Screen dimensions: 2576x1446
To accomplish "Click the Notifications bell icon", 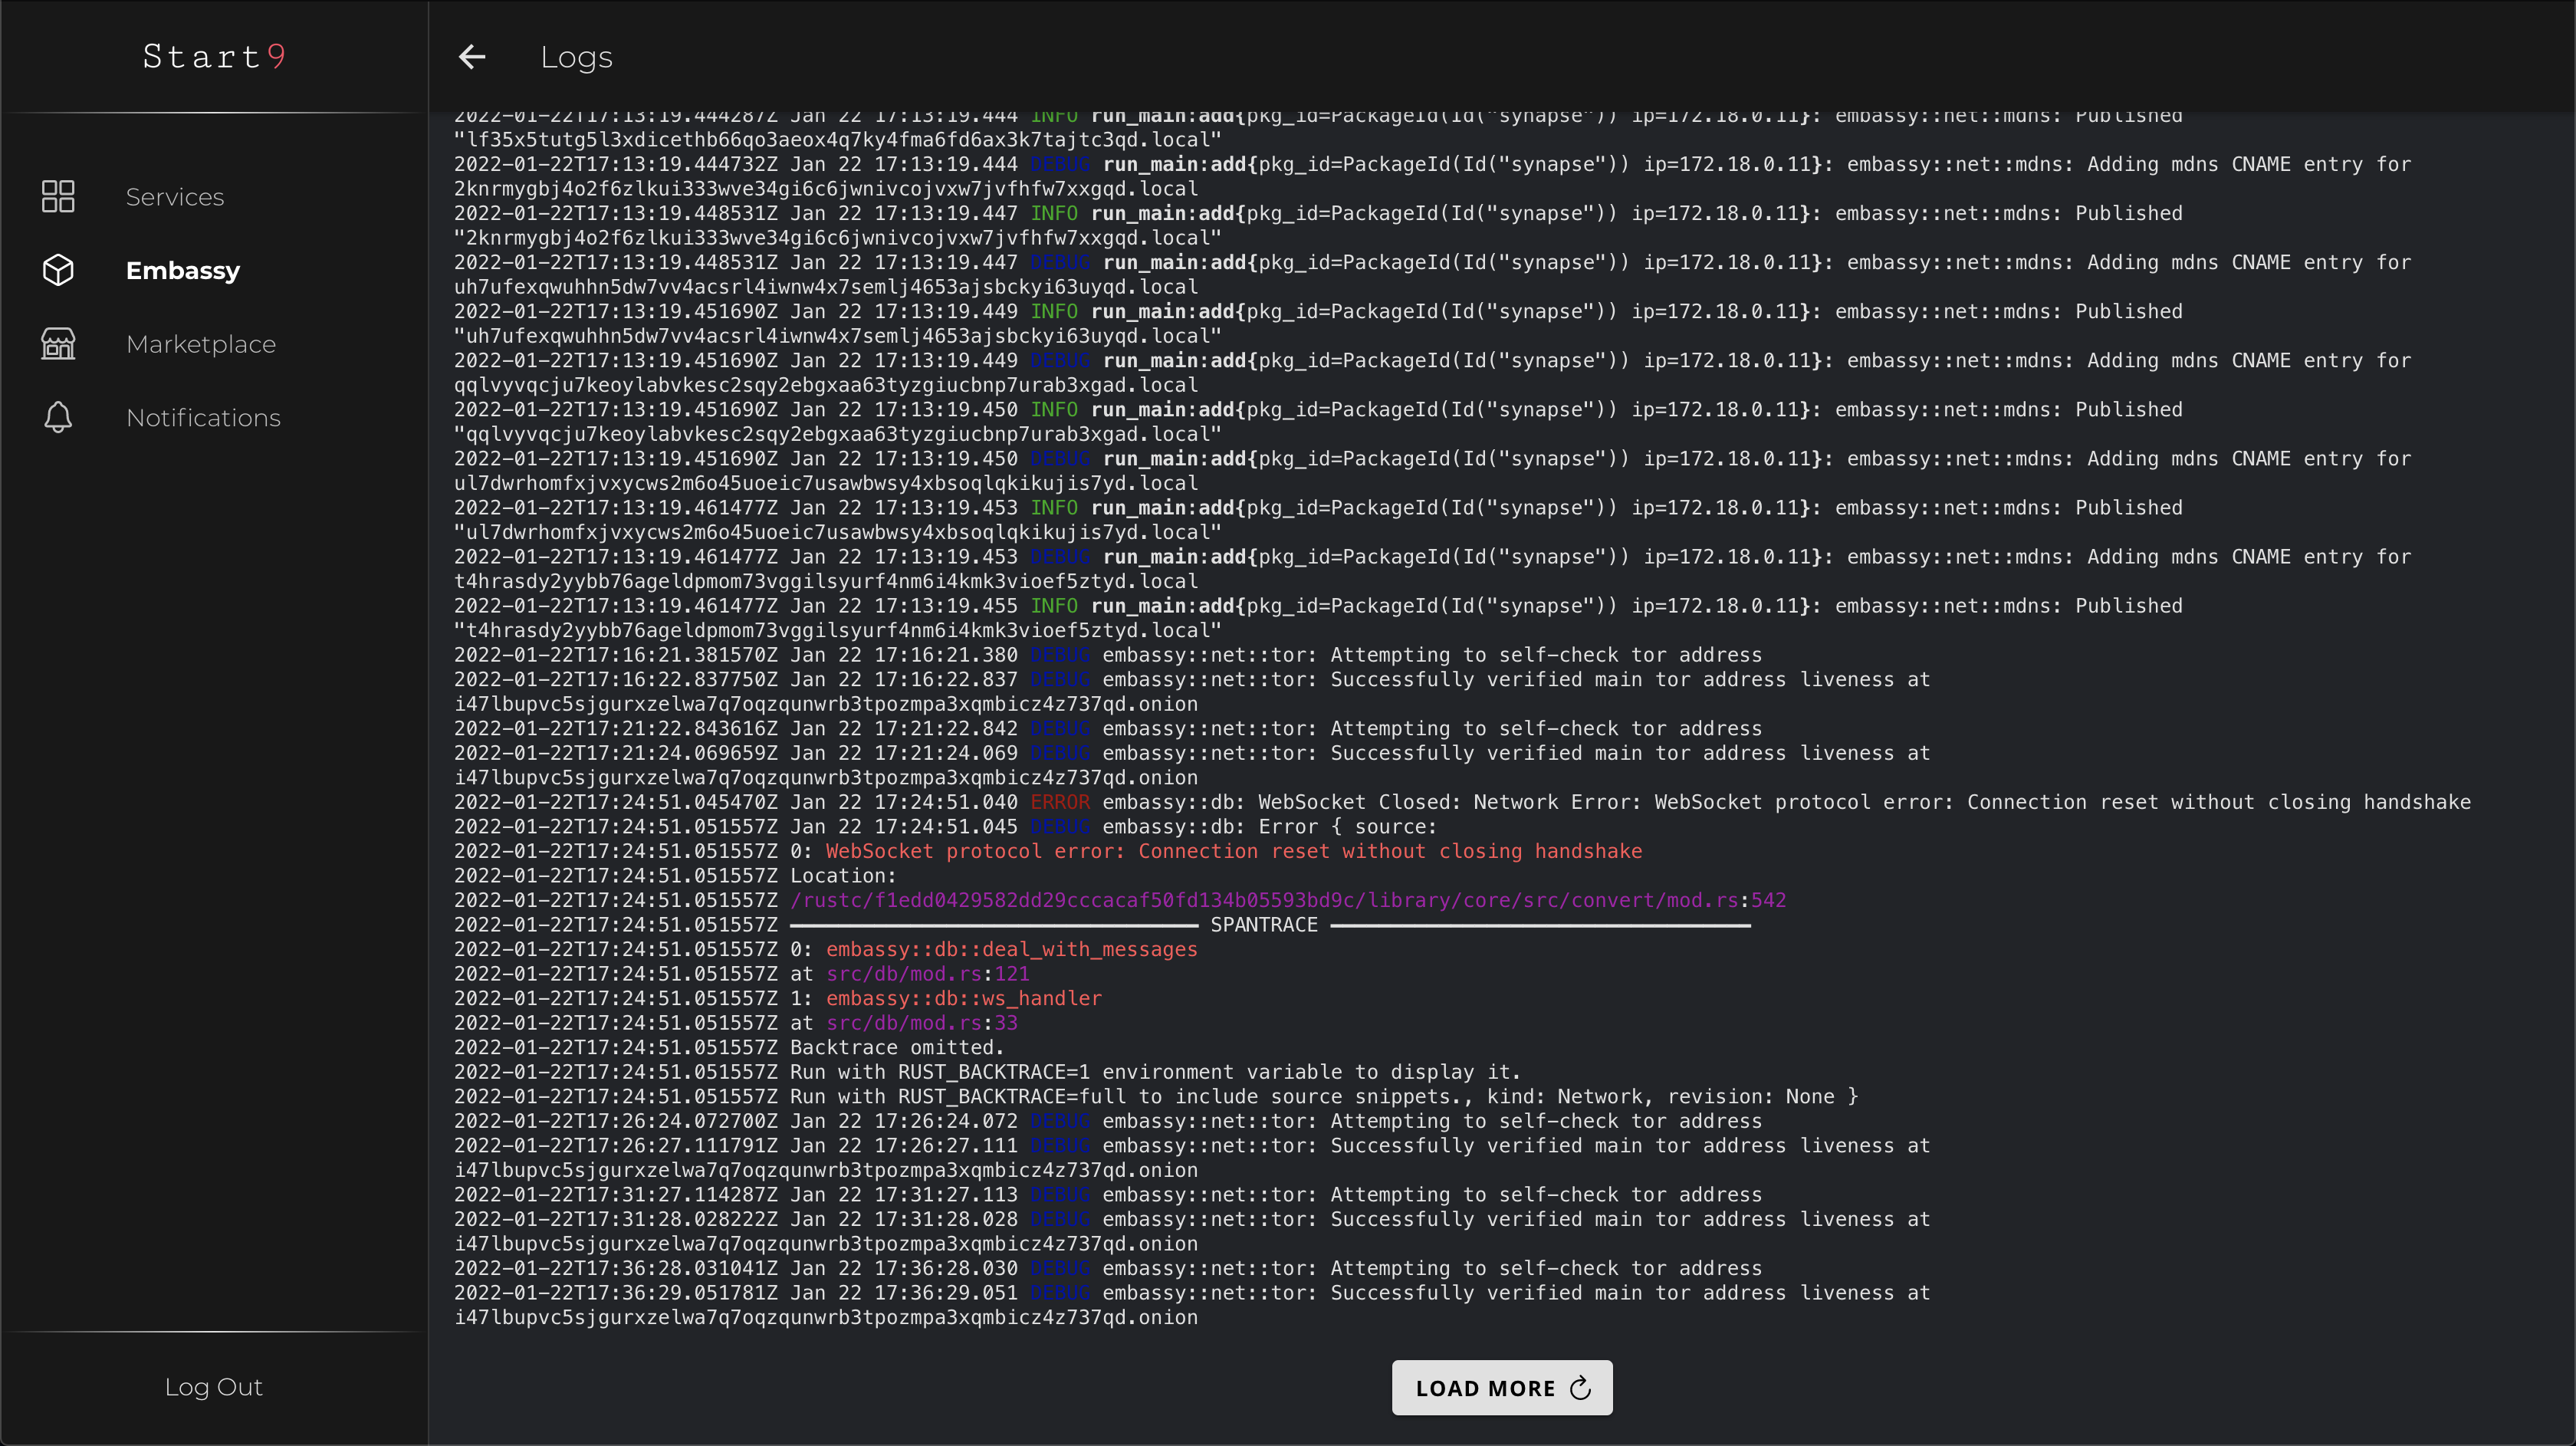I will point(58,417).
